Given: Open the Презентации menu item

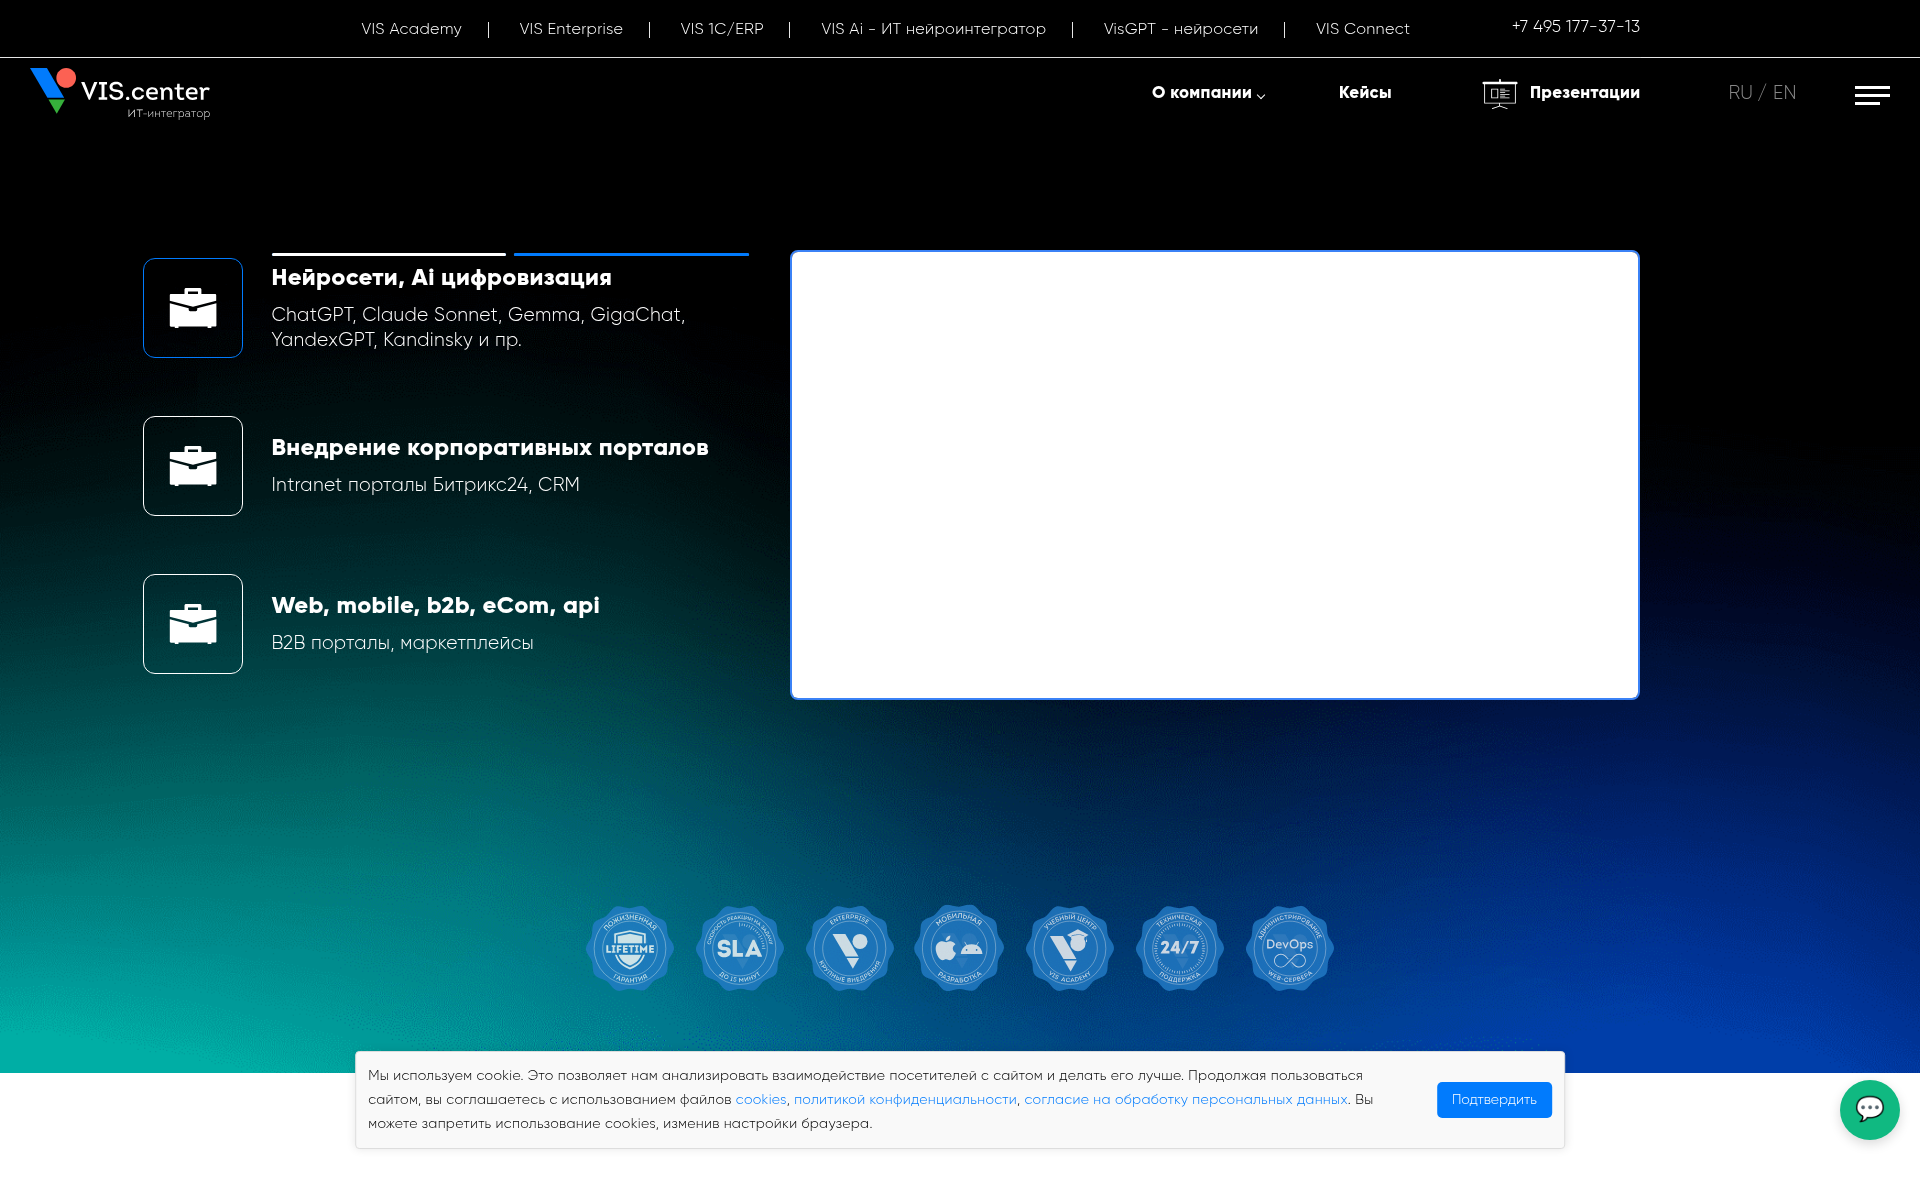Looking at the screenshot, I should (x=1584, y=92).
